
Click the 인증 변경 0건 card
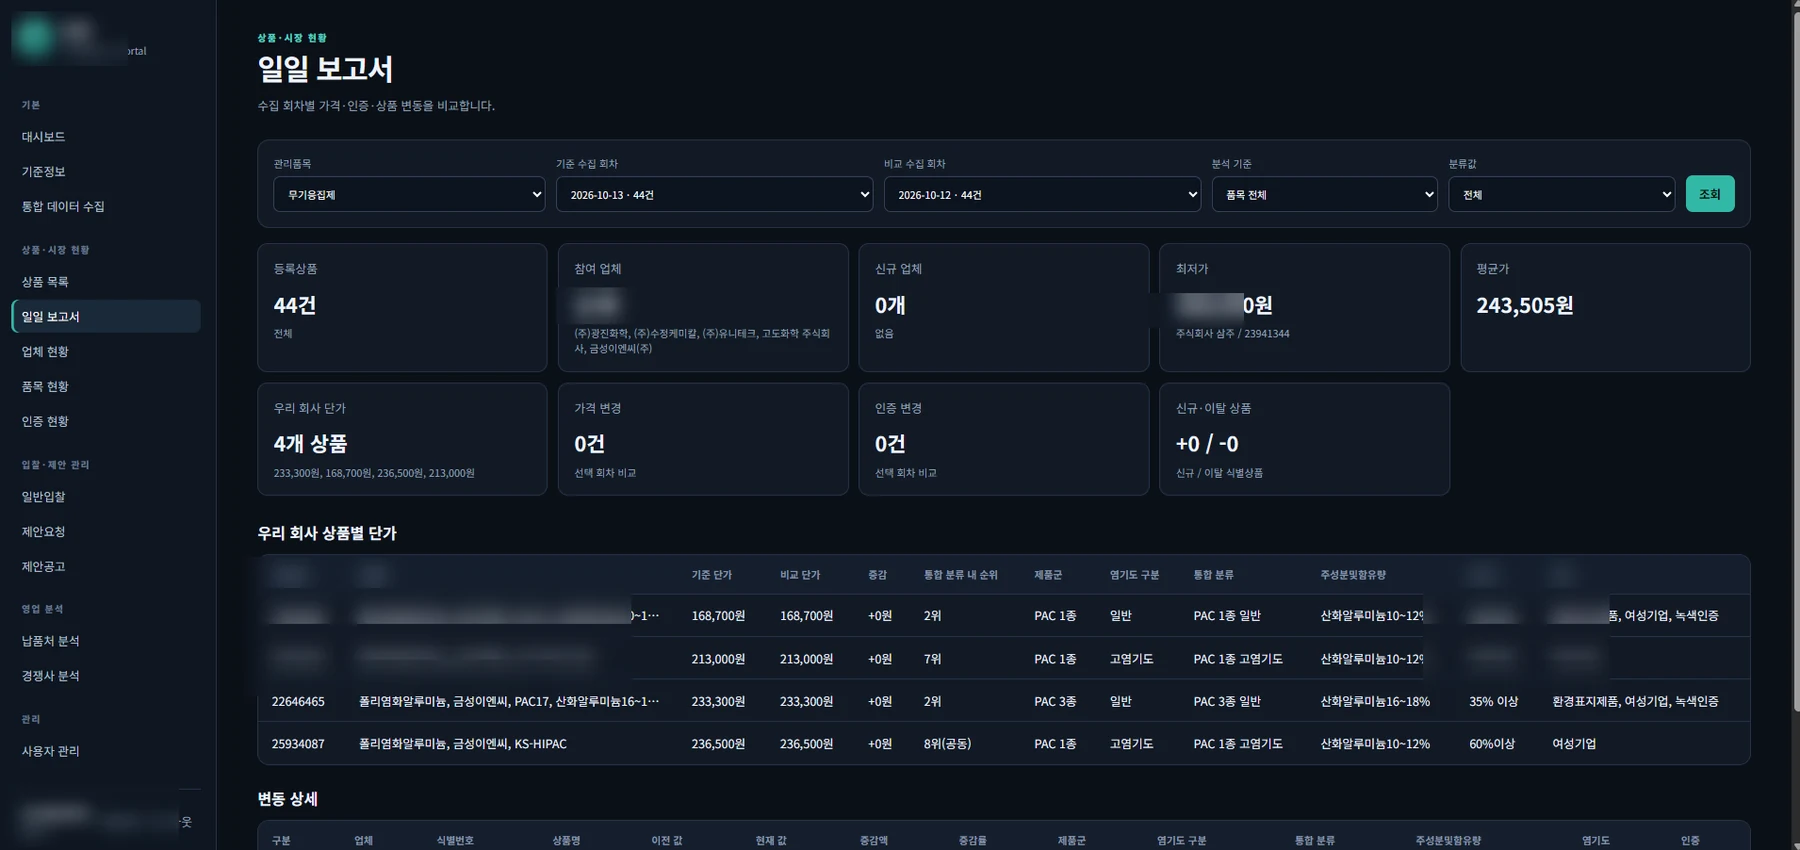click(1004, 439)
